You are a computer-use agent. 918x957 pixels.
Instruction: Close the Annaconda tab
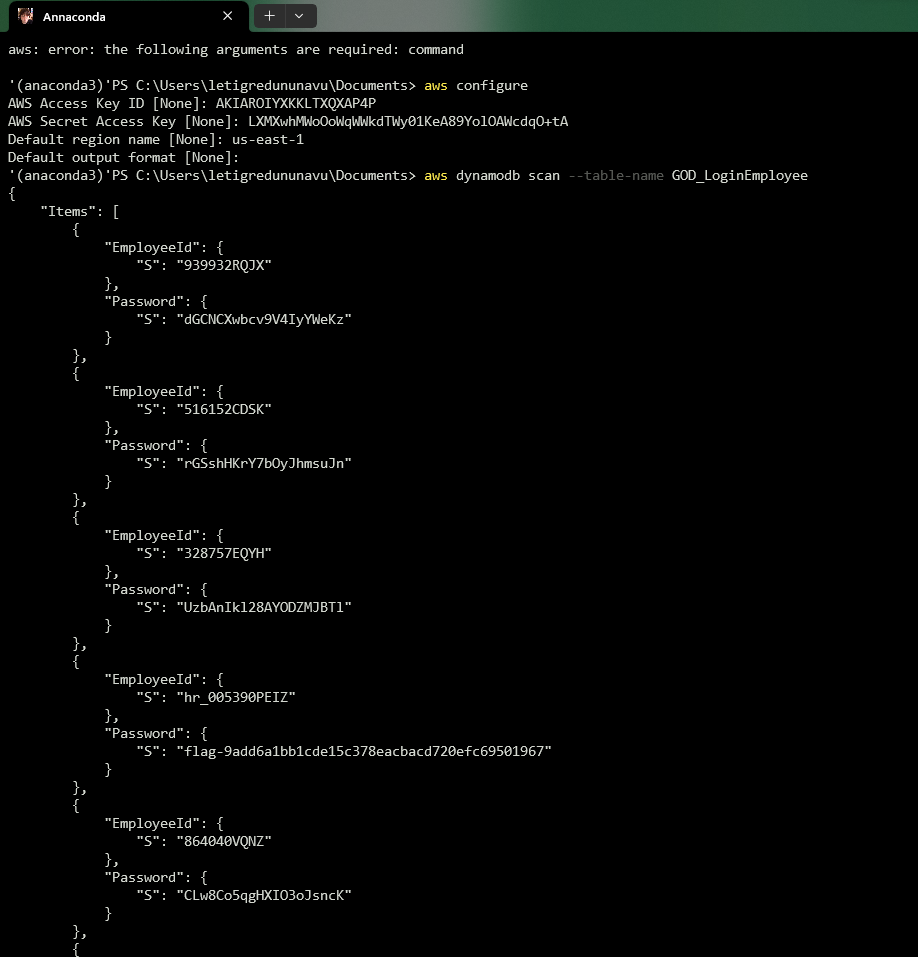click(228, 16)
